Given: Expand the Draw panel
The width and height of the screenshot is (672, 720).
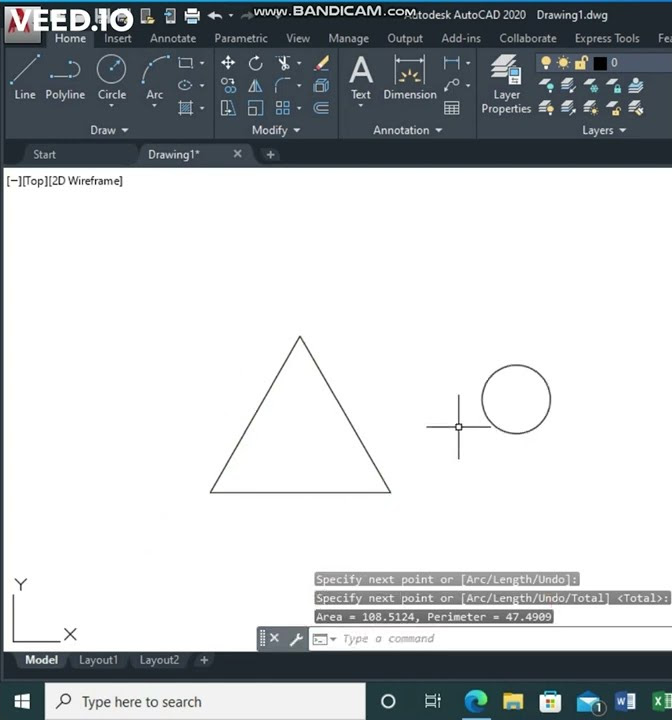Looking at the screenshot, I should pyautogui.click(x=109, y=130).
